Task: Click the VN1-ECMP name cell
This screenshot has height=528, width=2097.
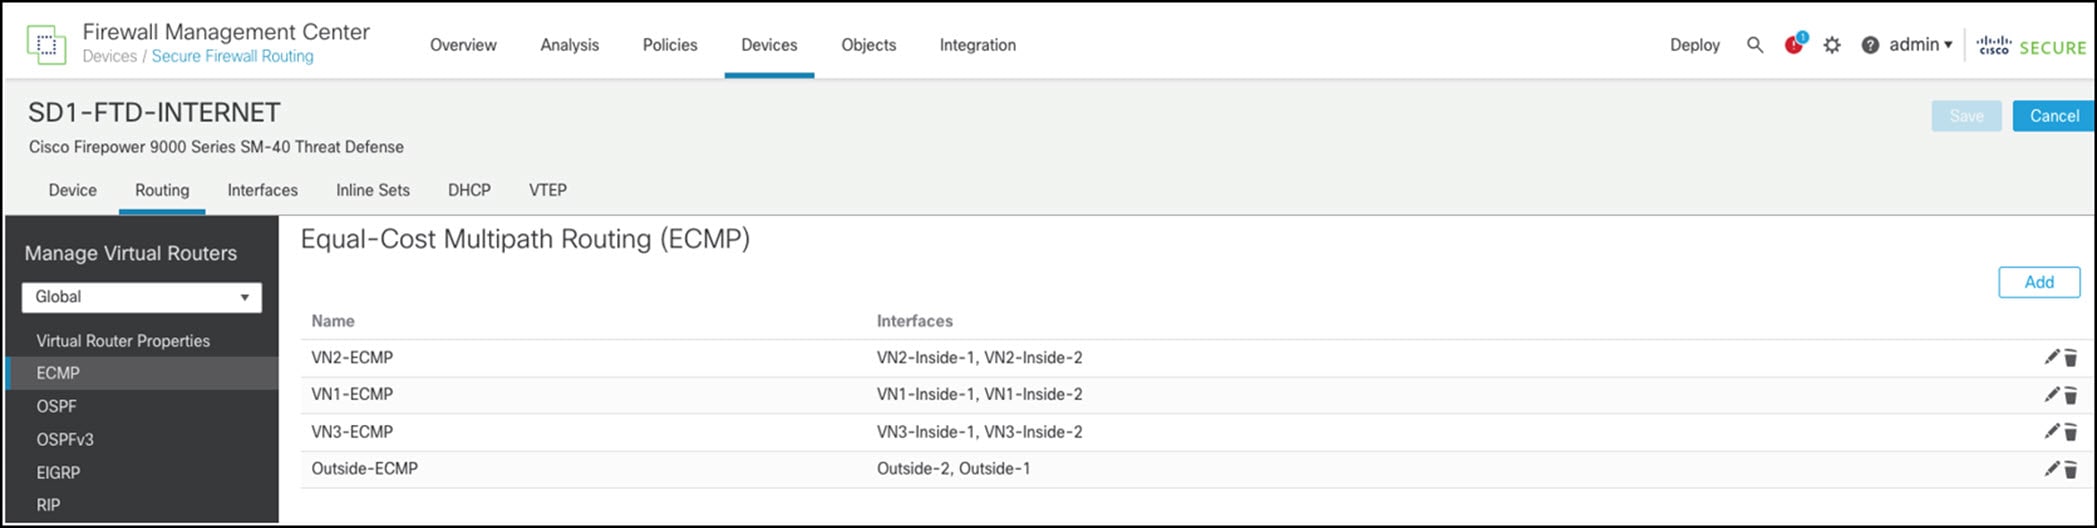Action: point(352,394)
